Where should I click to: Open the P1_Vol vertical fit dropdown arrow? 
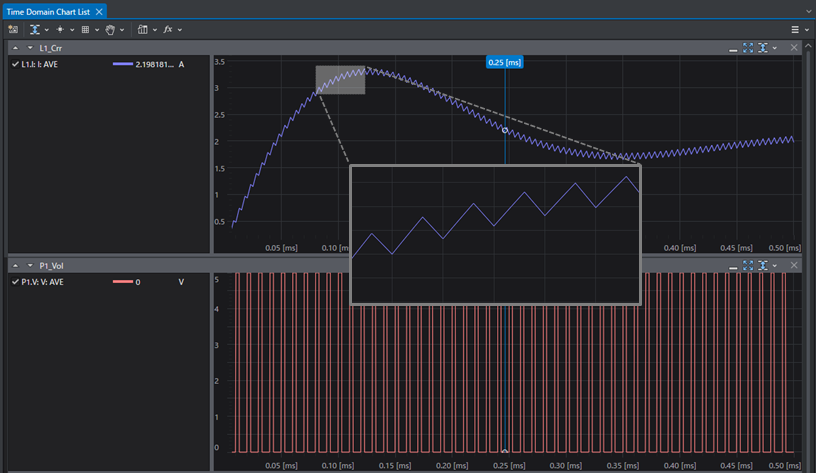[x=775, y=266]
